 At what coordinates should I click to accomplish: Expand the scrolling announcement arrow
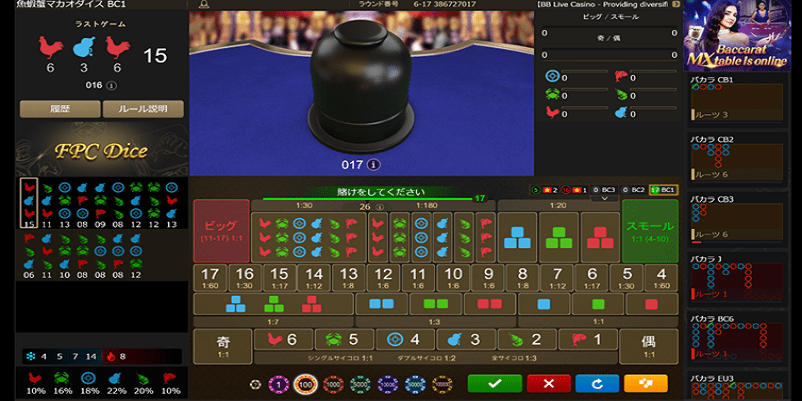click(677, 4)
